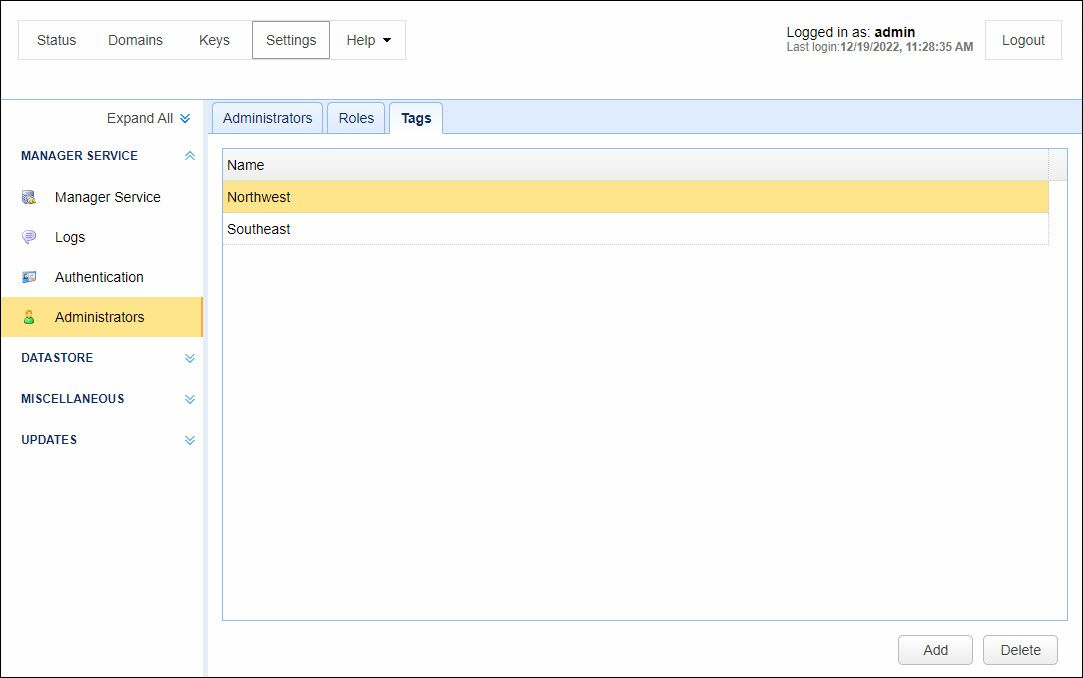Click the Manager Service server icon
Screen dimensions: 1083x678
[29, 197]
